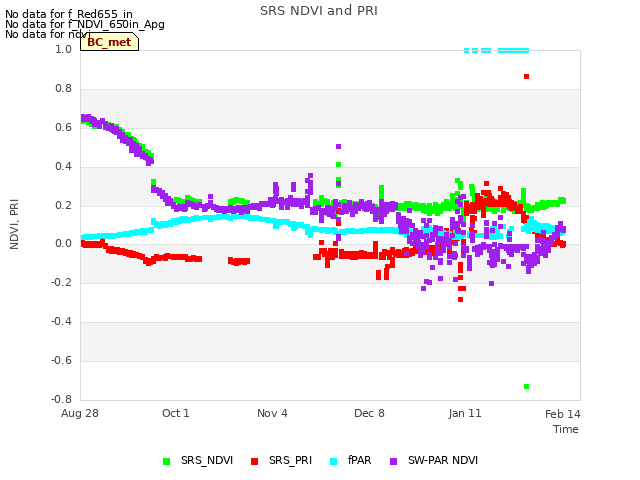Click the No data for f_Red655_in message
Viewport: 640px width, 480px height.
pyautogui.click(x=69, y=14)
